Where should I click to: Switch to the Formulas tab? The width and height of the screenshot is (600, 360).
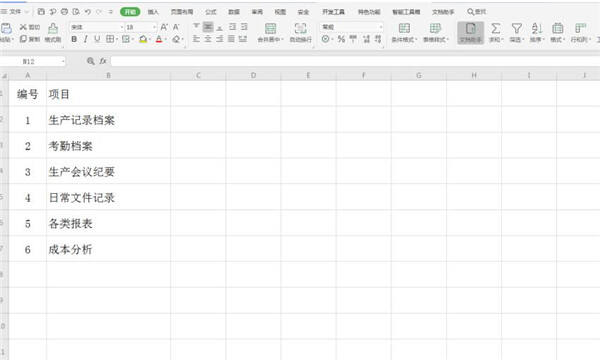211,12
